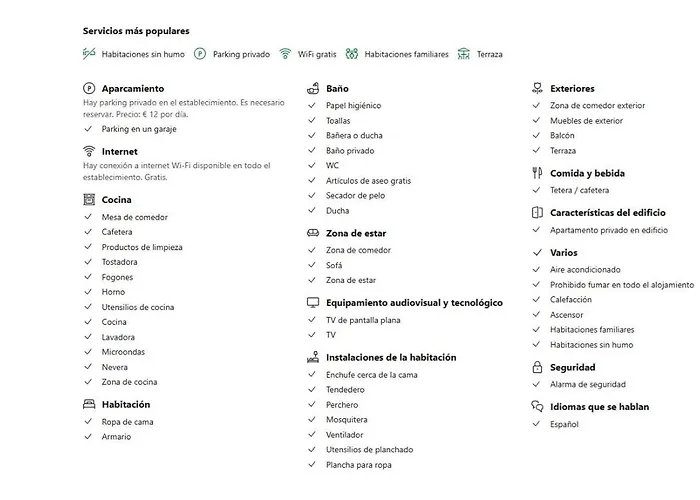
Task: Click the Idiomas que se hablan speech-bubble icon
Action: coord(538,407)
